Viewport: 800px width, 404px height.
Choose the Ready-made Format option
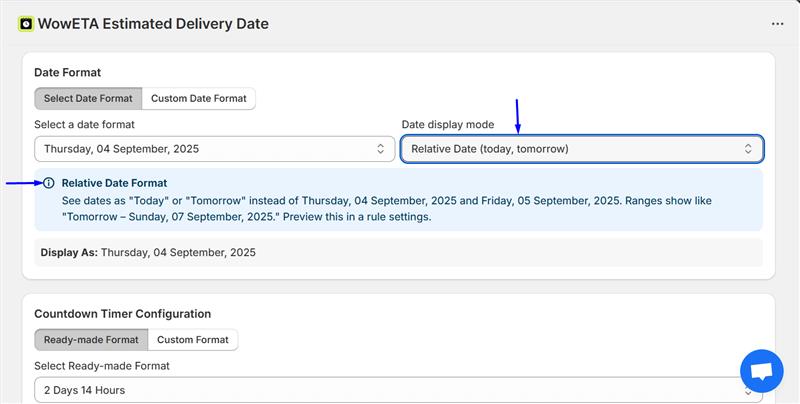90,340
